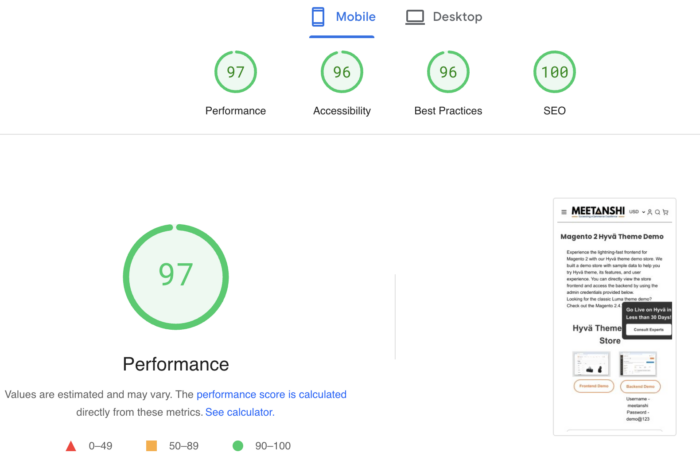This screenshot has width=700, height=464.
Task: Click the orange square 50–89 legend icon
Action: pyautogui.click(x=151, y=446)
